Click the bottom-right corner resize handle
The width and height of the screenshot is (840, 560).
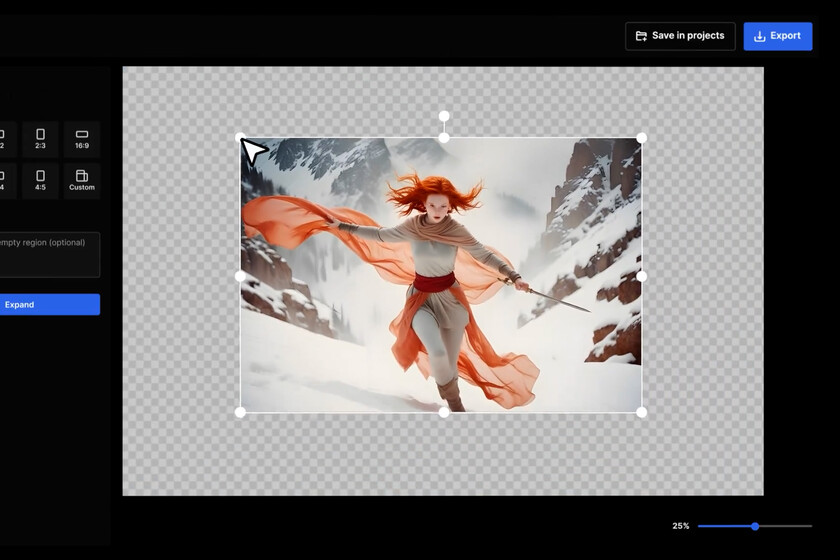(x=642, y=412)
